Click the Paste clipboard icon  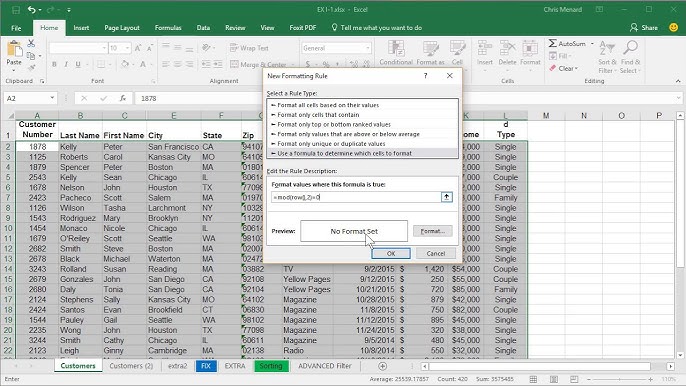(x=14, y=49)
